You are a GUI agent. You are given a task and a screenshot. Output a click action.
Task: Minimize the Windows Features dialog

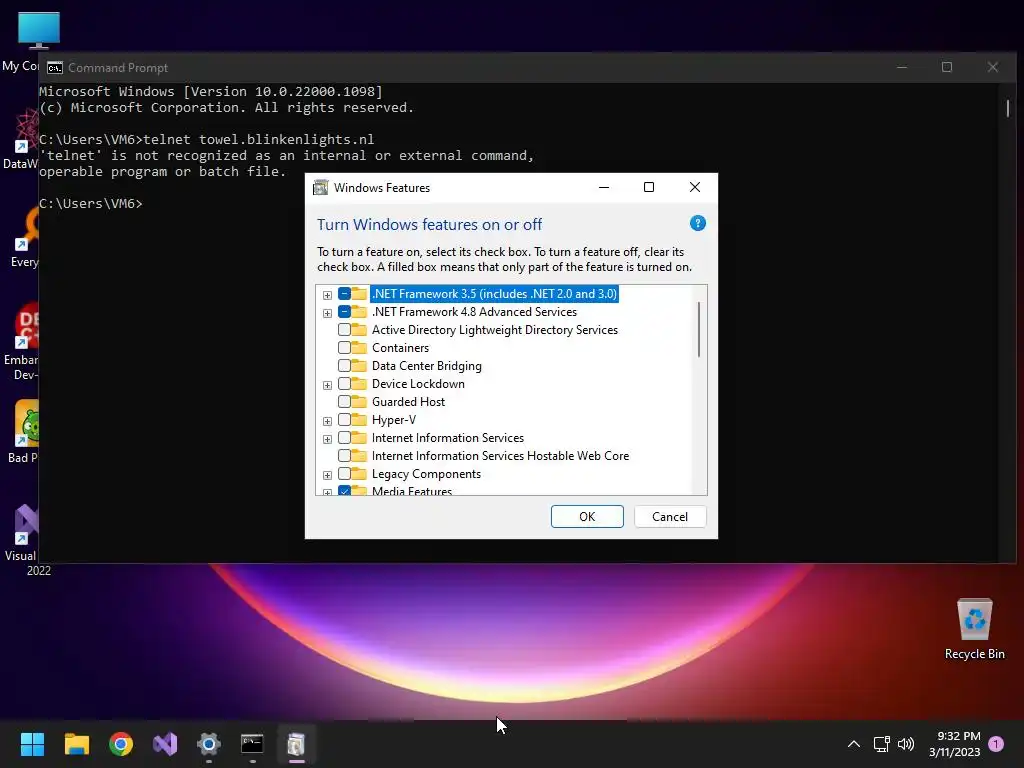tap(604, 187)
